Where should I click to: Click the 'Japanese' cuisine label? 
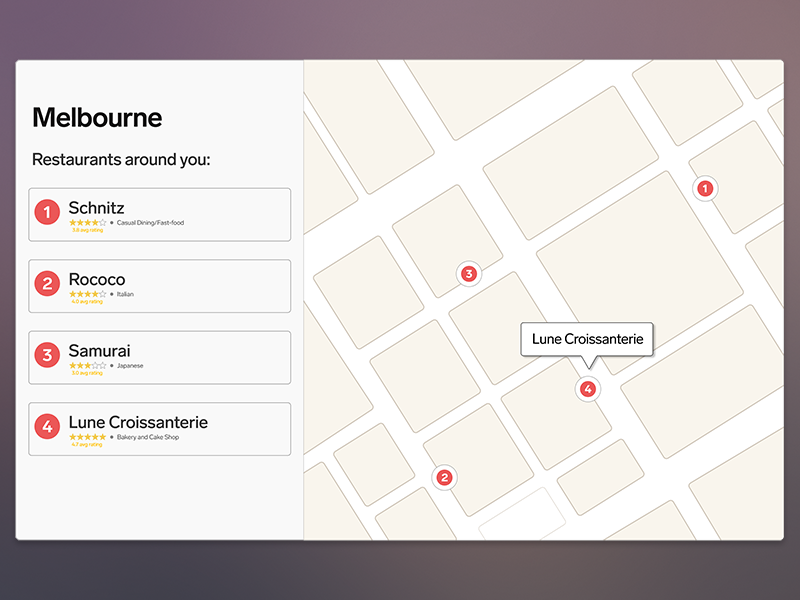(x=130, y=365)
